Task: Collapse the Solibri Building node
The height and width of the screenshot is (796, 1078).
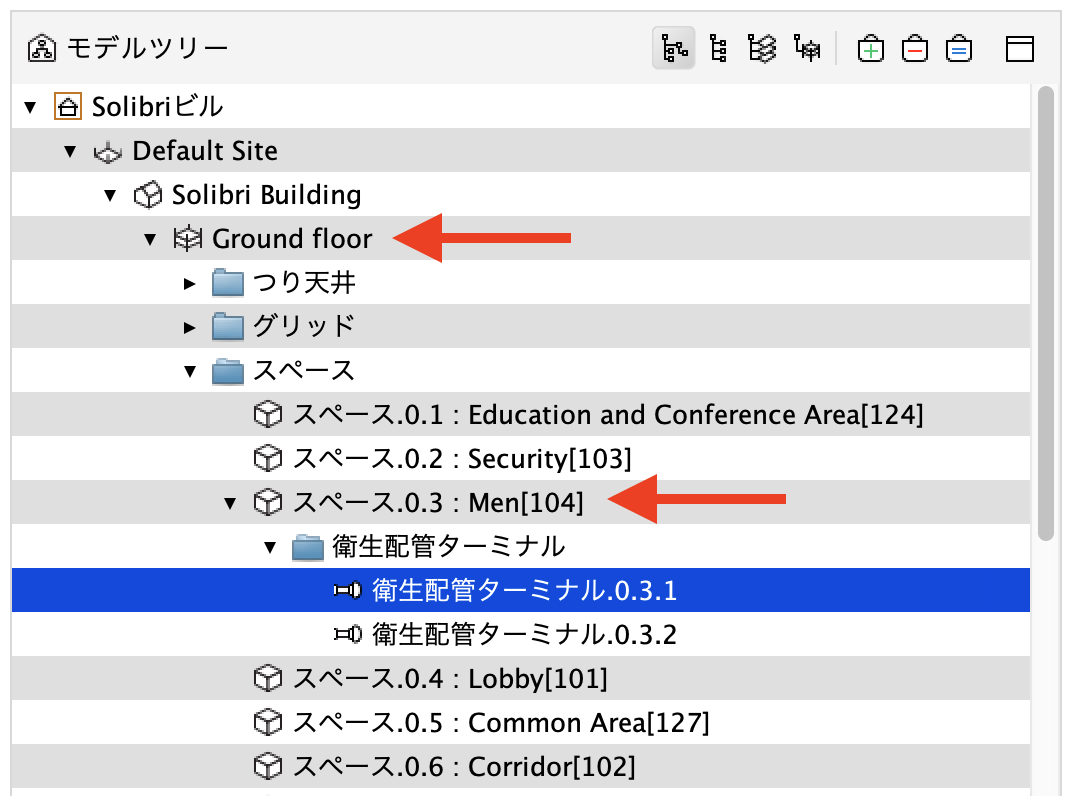Action: (x=110, y=195)
